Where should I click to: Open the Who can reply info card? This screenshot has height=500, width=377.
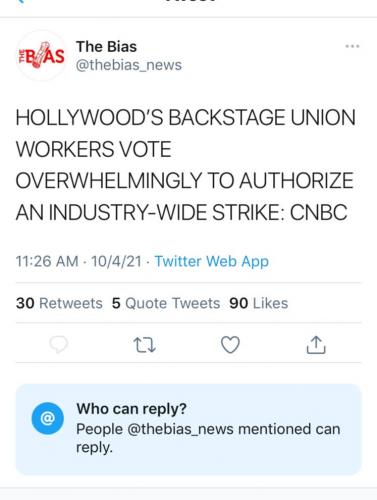coord(188,429)
